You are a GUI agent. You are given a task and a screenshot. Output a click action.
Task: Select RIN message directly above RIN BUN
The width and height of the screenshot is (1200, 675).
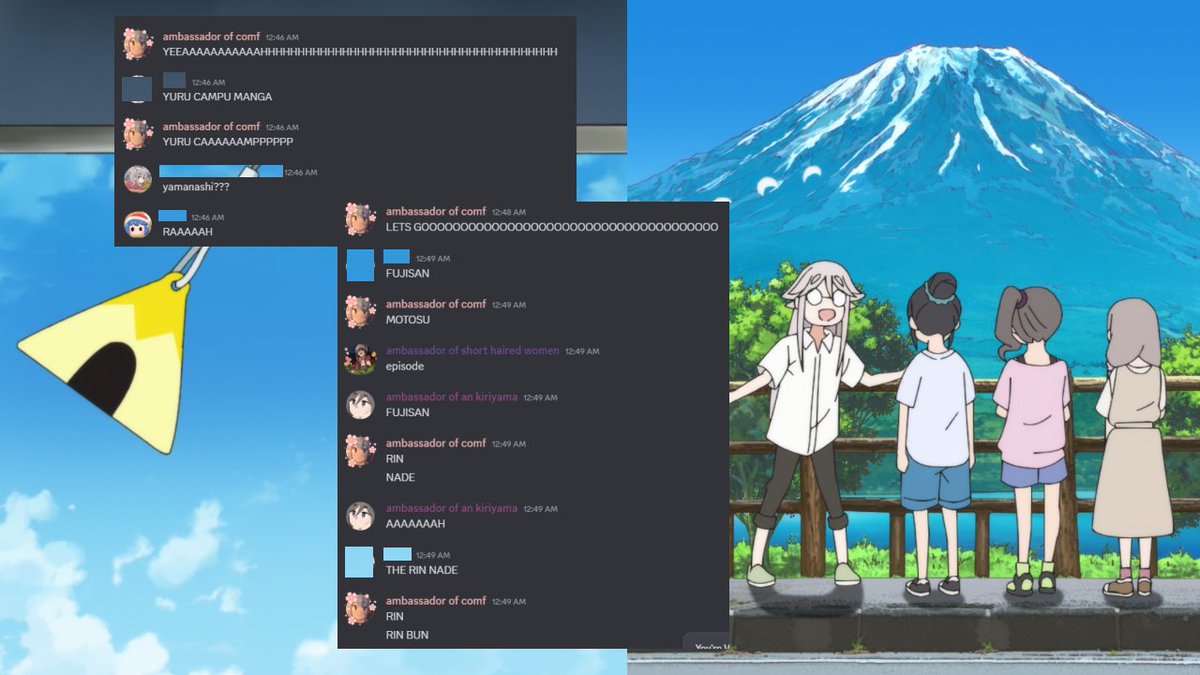(x=395, y=616)
